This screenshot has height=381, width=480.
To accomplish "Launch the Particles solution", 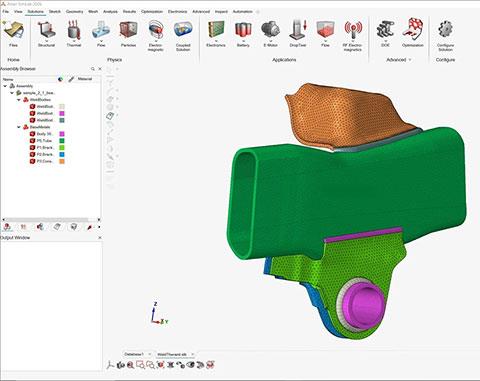I will (128, 33).
